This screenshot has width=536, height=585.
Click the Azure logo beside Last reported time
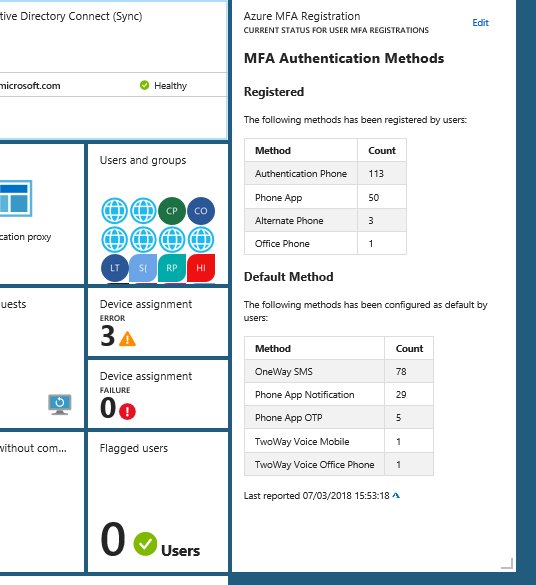[396, 495]
